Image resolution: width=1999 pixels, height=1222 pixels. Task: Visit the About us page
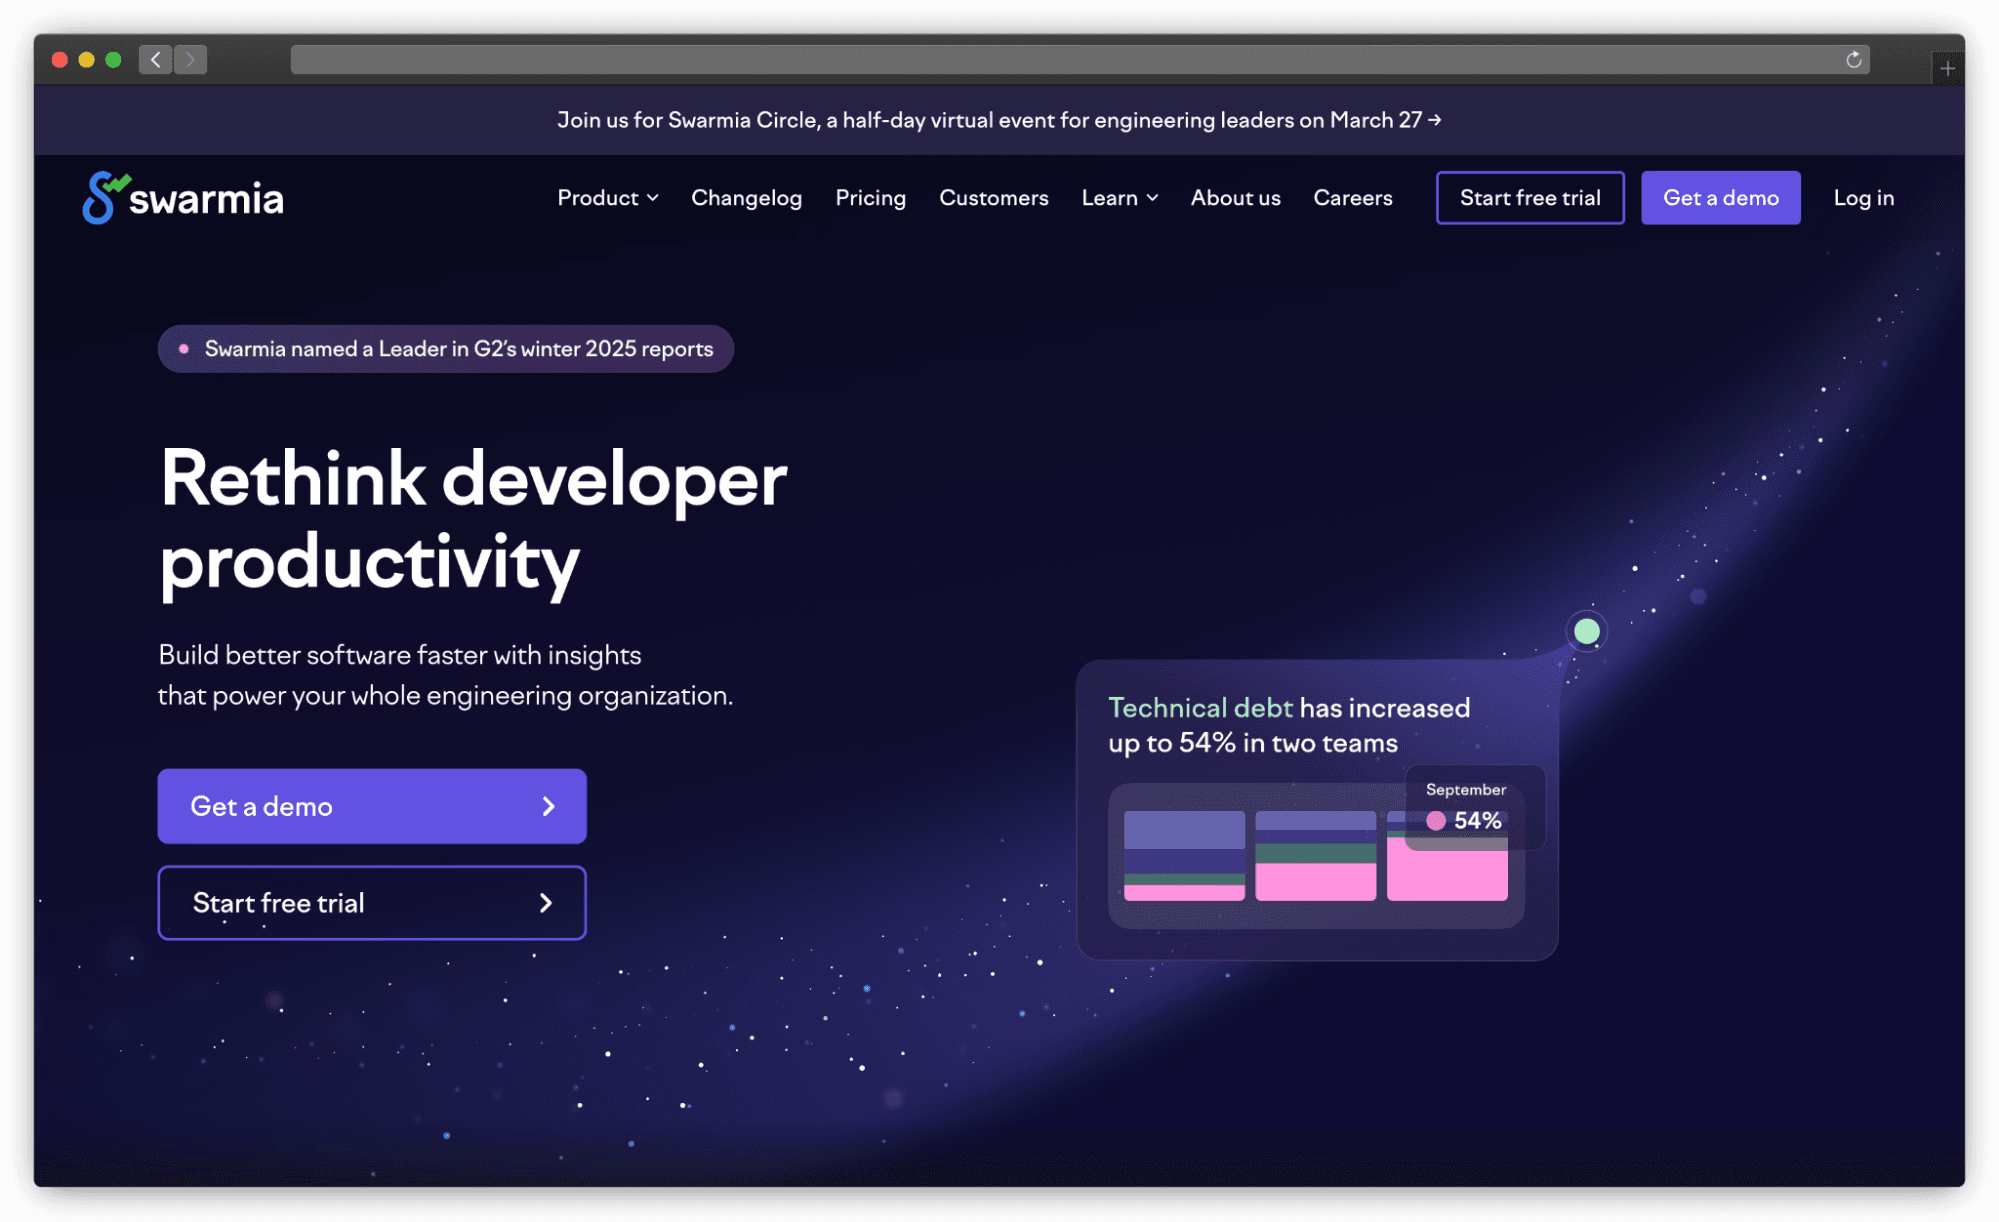tap(1235, 198)
